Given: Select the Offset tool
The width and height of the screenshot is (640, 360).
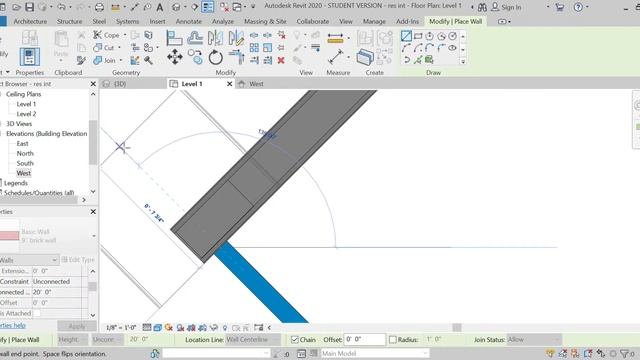Looking at the screenshot, I should tap(195, 38).
